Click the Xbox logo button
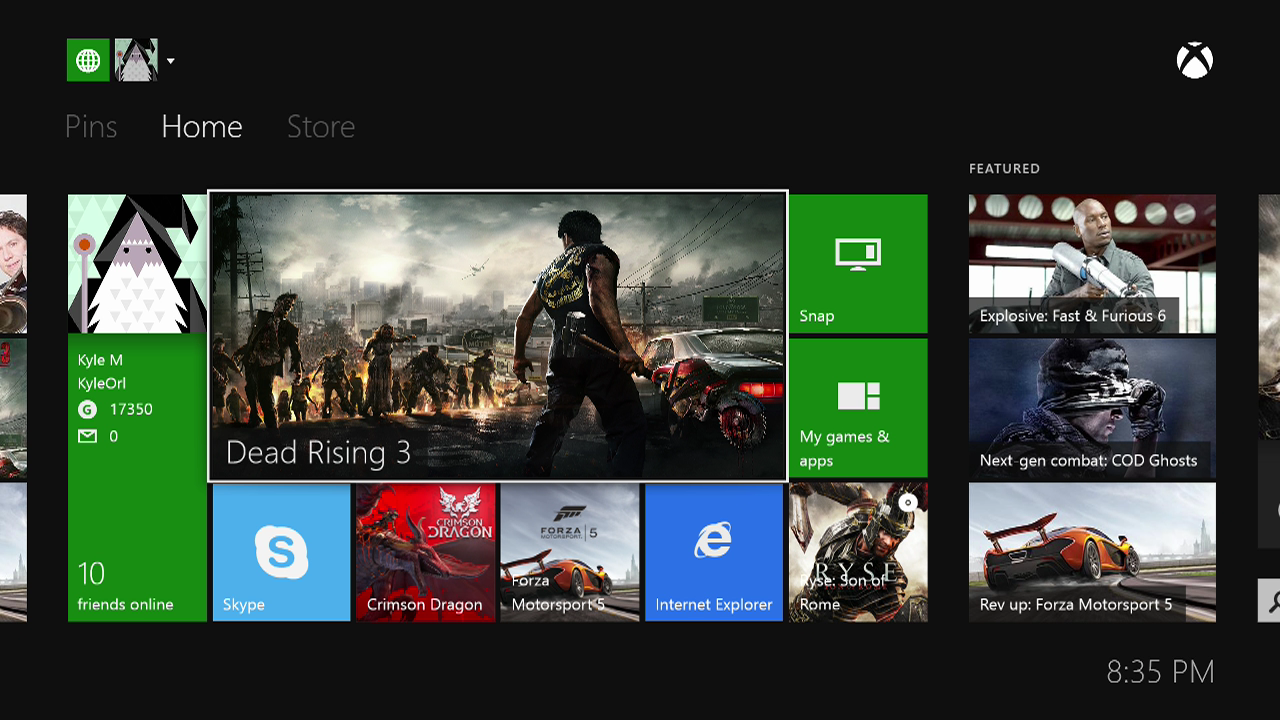 (x=1195, y=60)
